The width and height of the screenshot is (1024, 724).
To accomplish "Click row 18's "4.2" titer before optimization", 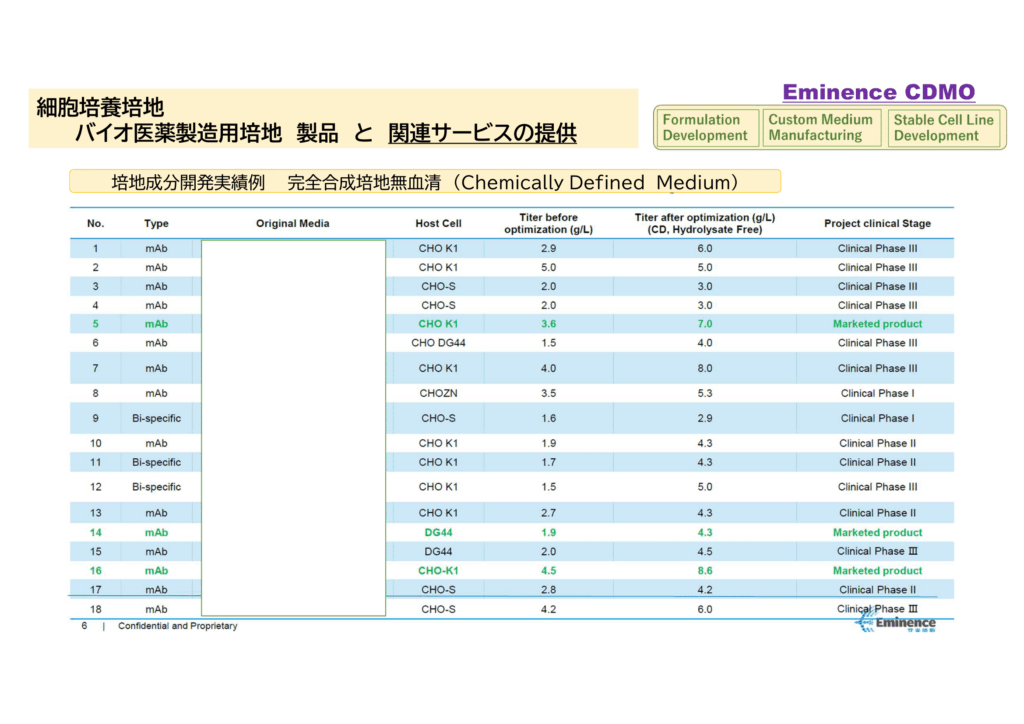I will point(549,609).
